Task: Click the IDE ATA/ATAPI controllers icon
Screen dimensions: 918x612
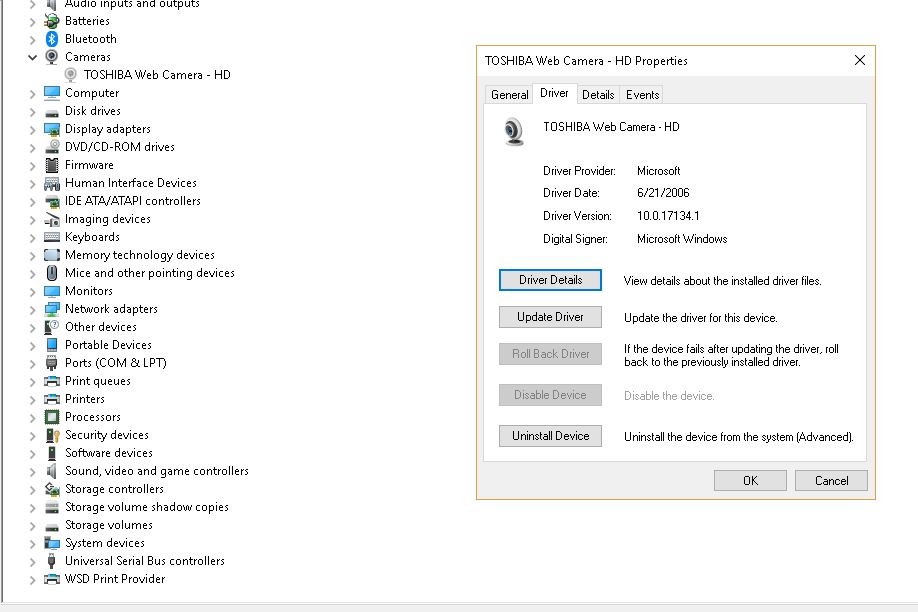Action: coord(52,201)
